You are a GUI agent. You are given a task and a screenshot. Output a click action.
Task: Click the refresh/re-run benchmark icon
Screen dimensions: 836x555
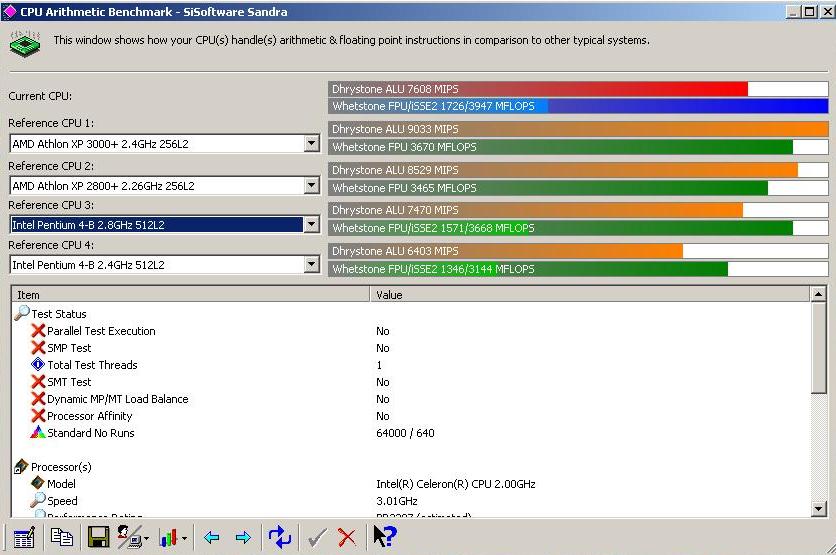click(280, 537)
